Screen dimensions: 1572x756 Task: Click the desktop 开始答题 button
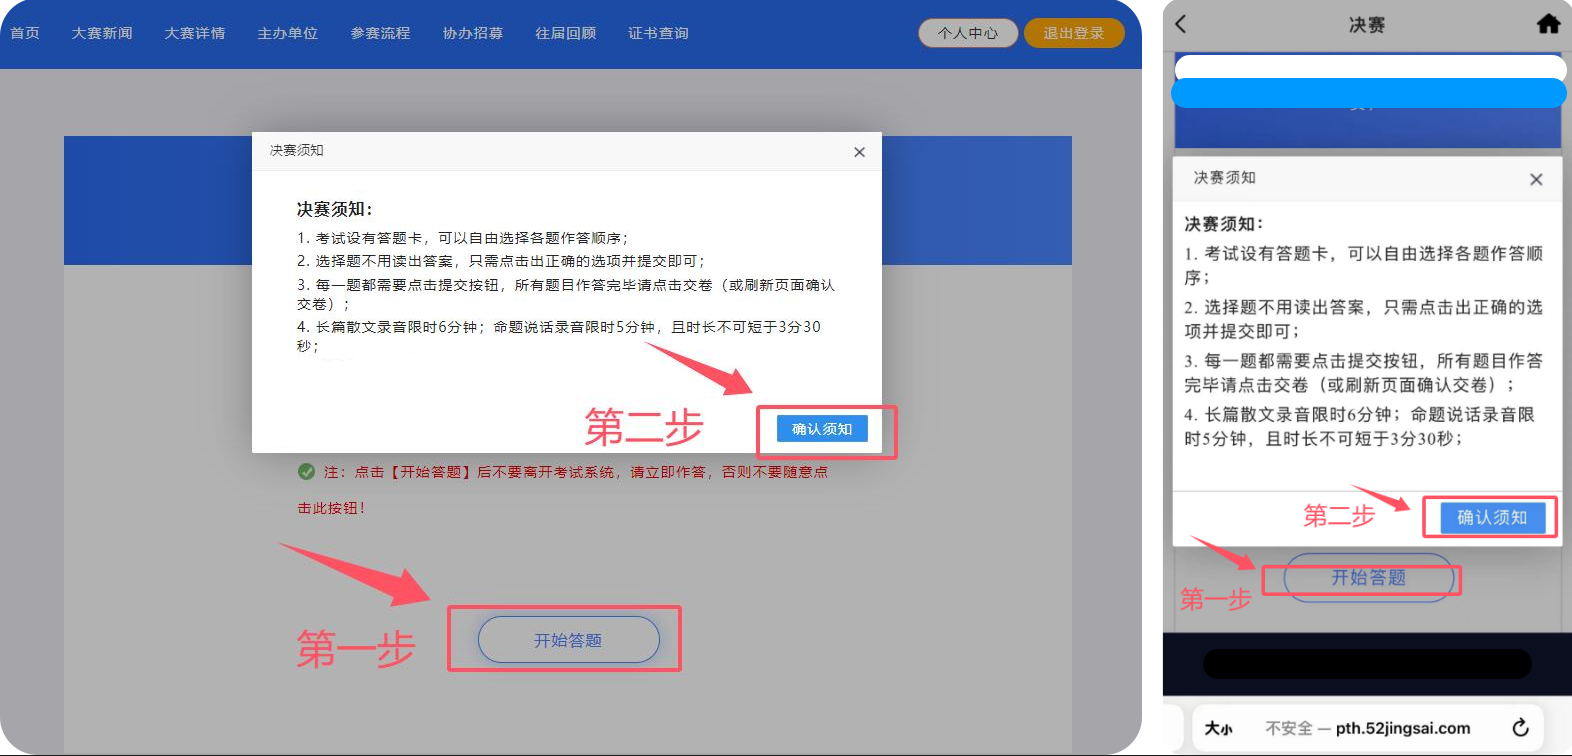click(568, 640)
